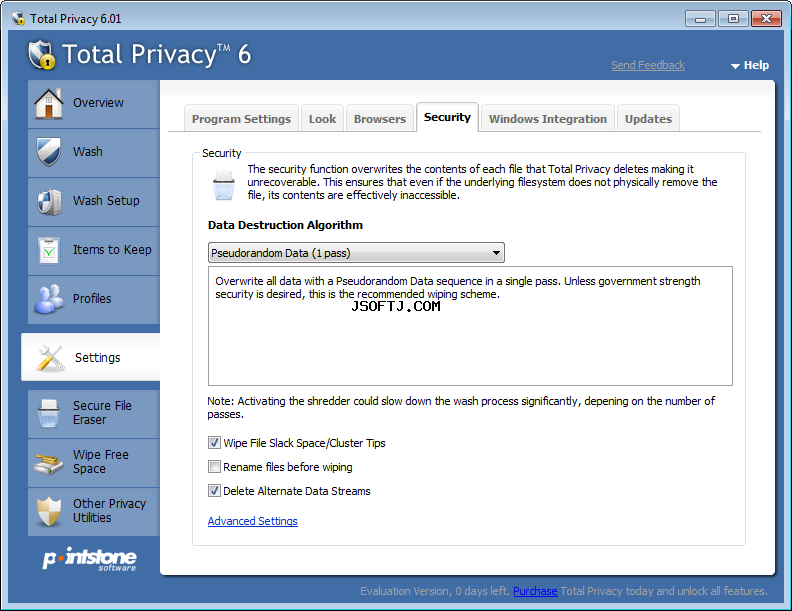
Task: Expand the Help menu arrow
Action: point(735,66)
